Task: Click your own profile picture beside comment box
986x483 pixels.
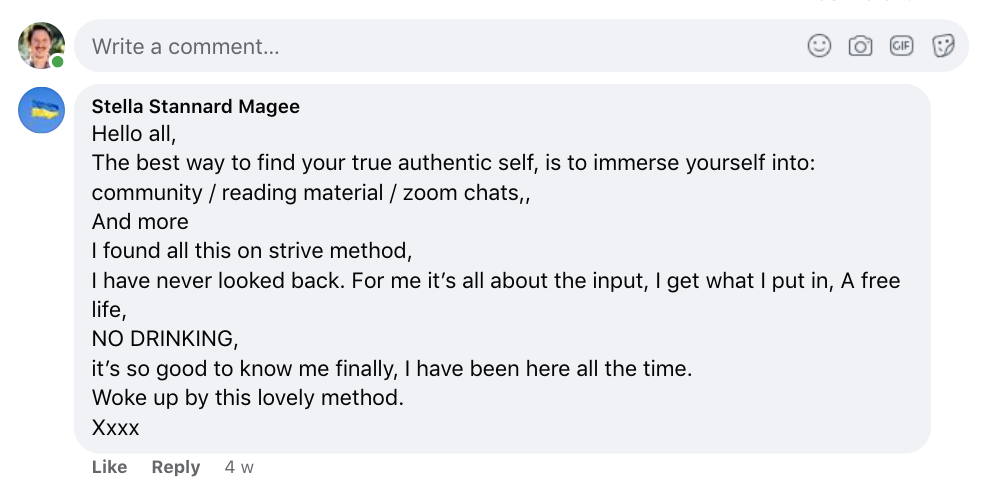Action: coord(41,45)
